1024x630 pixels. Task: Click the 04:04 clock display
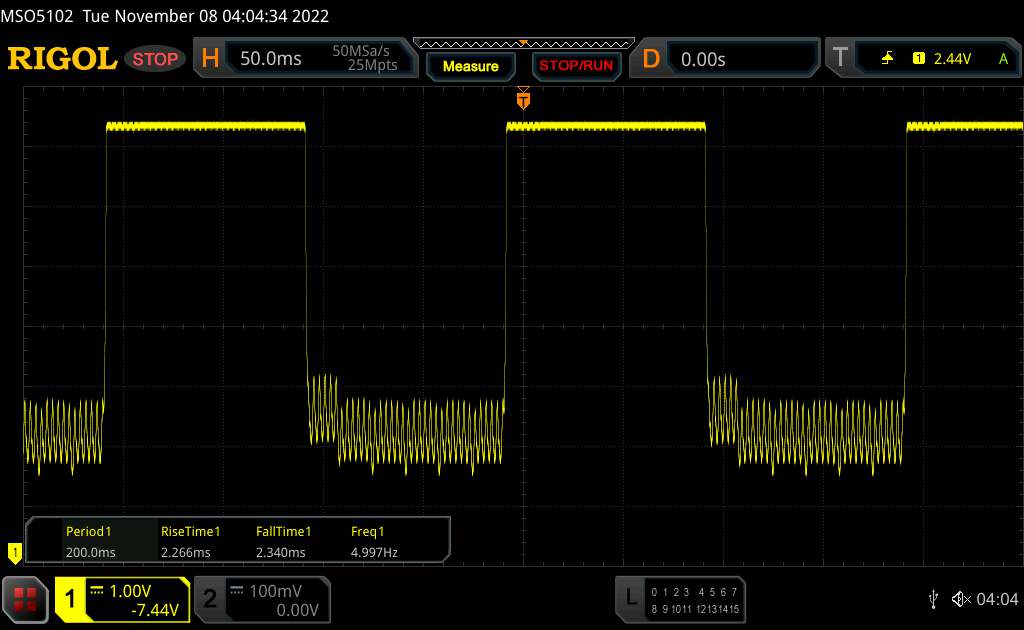[x=997, y=599]
